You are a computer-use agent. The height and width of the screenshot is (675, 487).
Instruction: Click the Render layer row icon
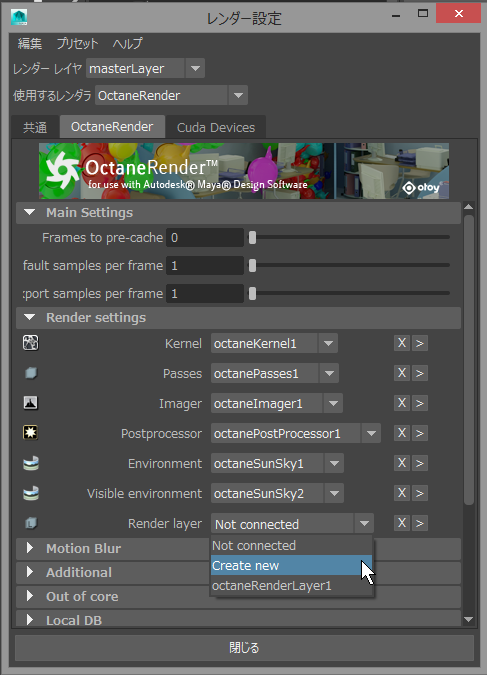pyautogui.click(x=31, y=523)
